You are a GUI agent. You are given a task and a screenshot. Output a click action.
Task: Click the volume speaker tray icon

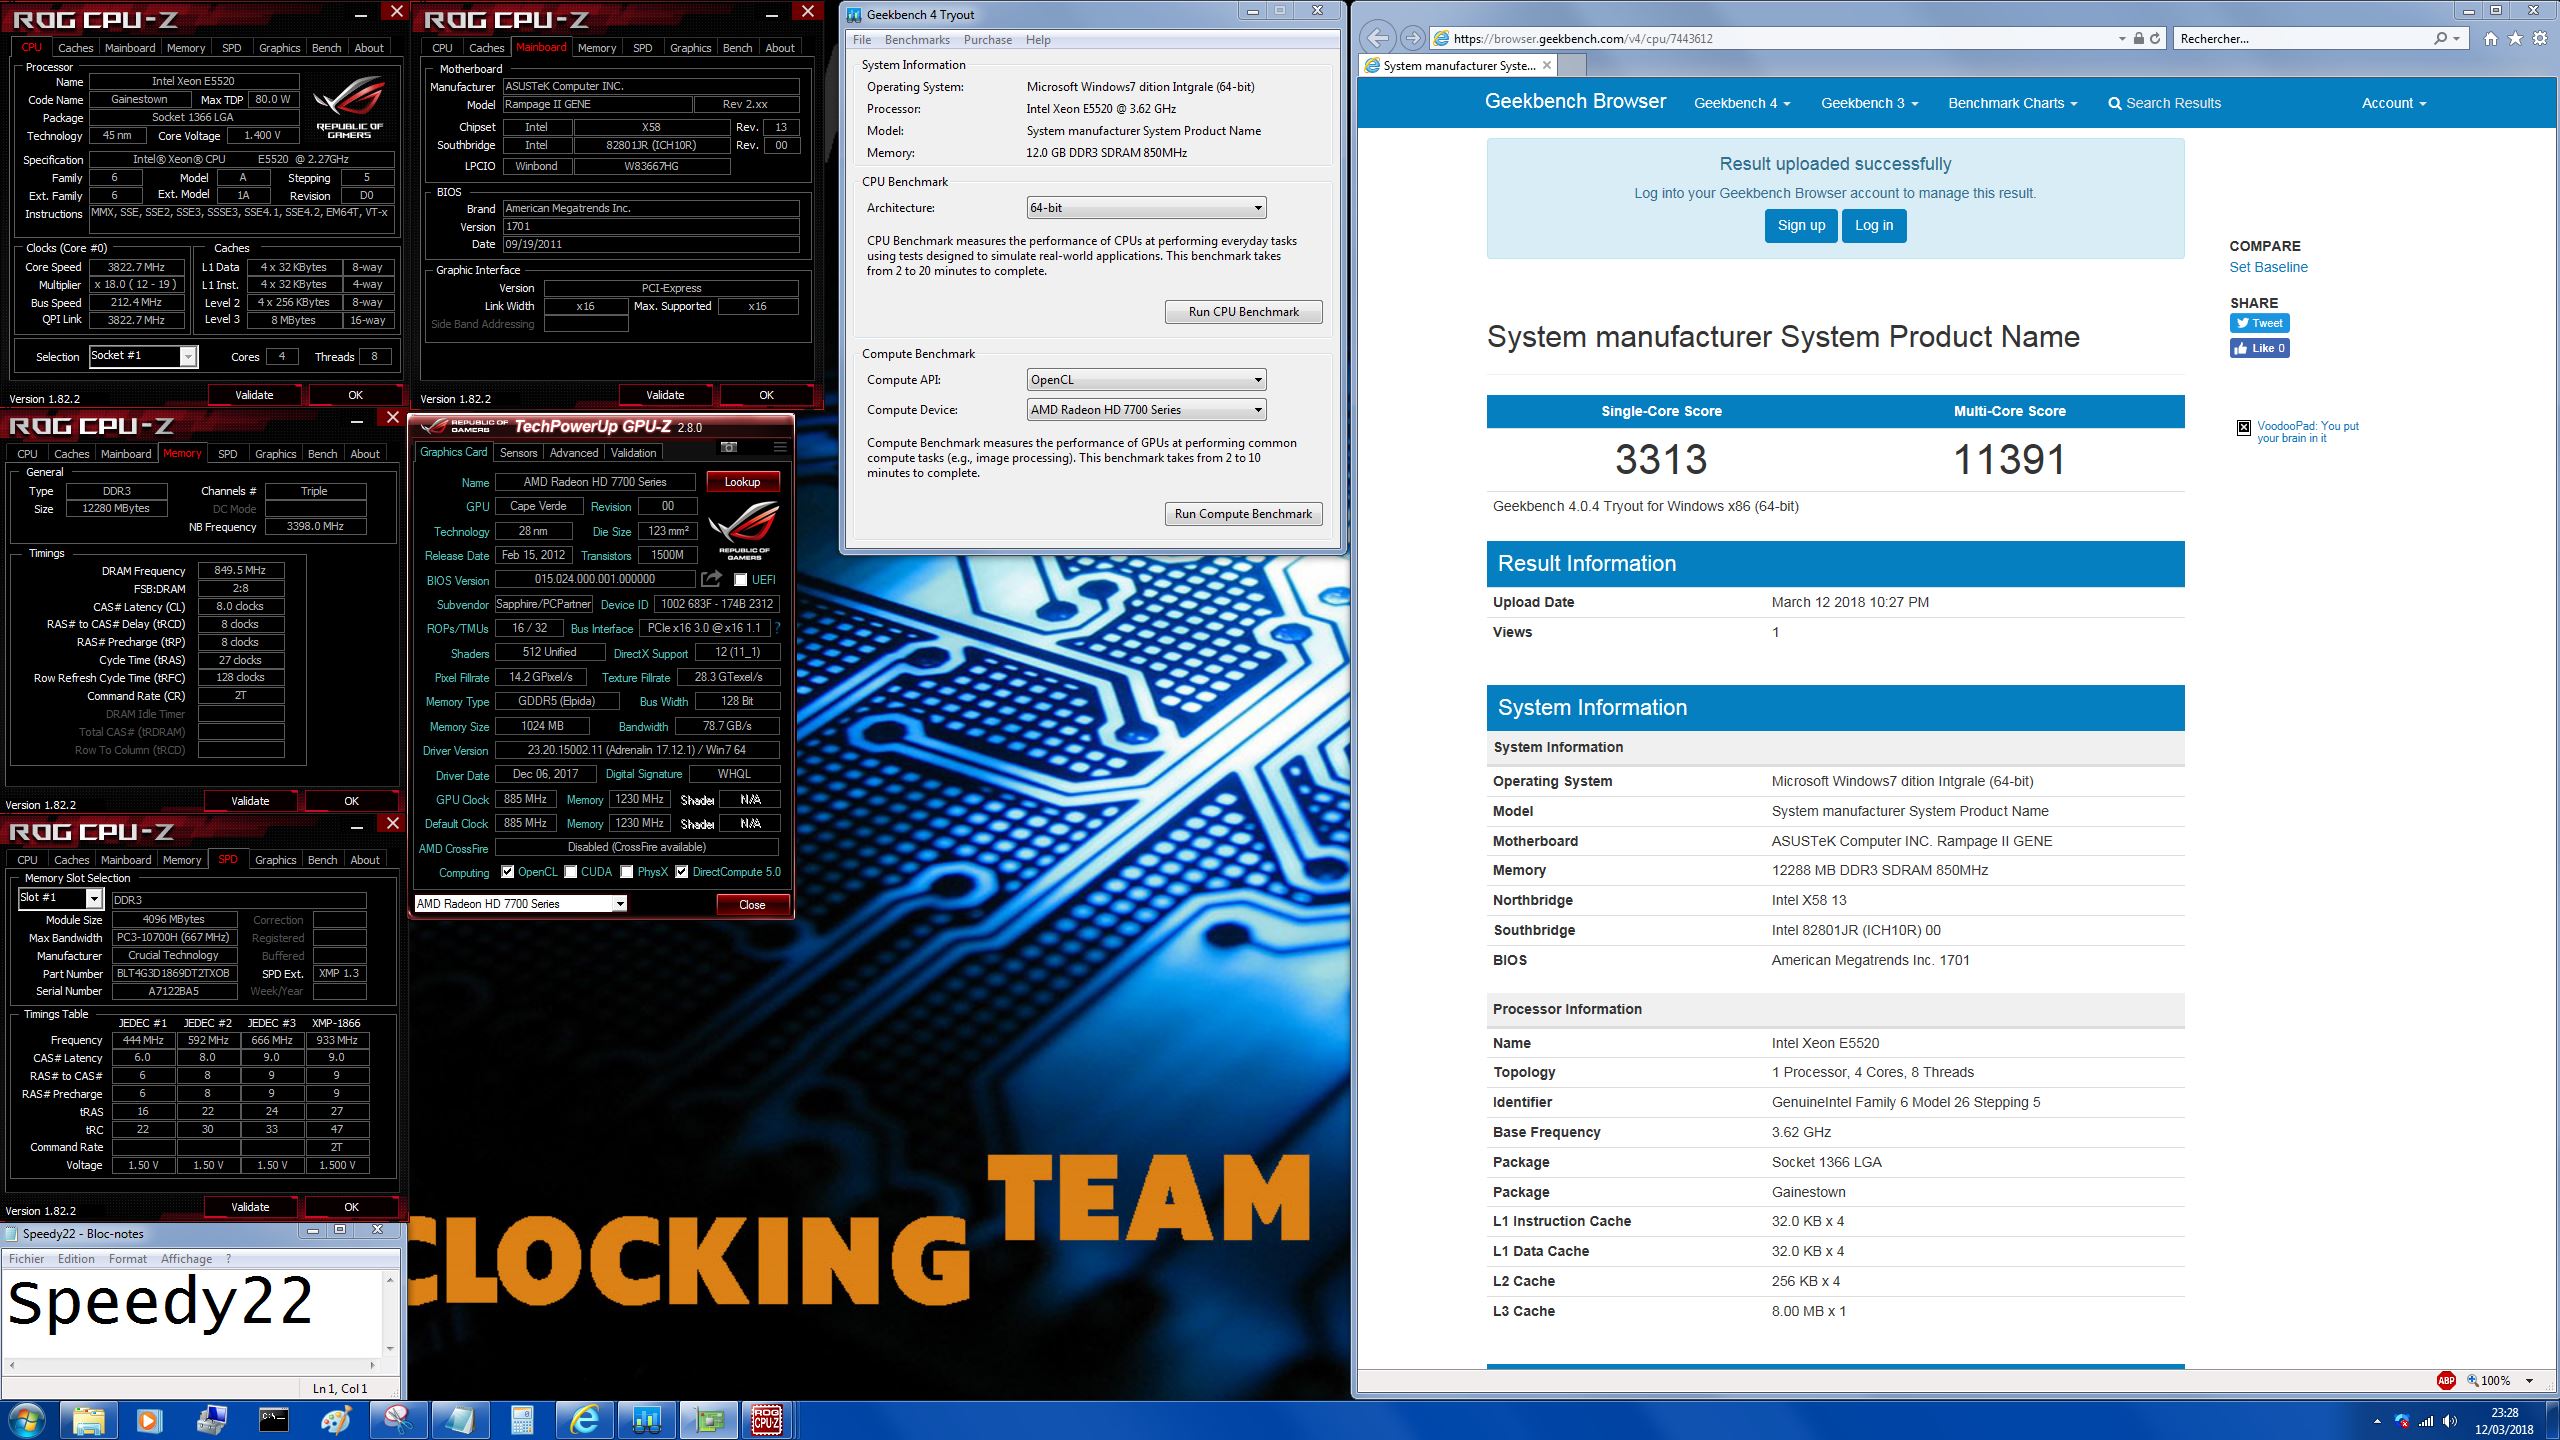[2449, 1421]
